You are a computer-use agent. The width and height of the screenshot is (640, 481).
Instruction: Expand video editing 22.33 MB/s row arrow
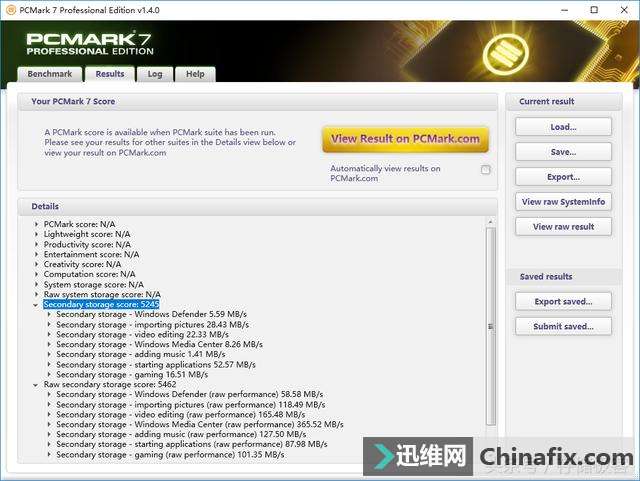49,334
